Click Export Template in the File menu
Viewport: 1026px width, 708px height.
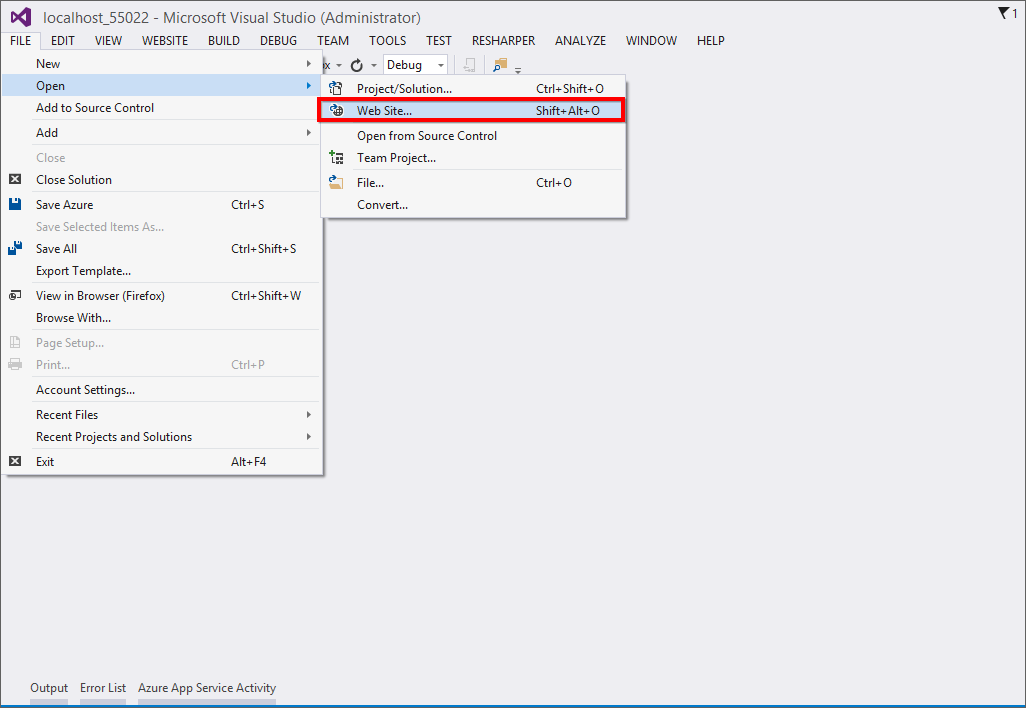(x=83, y=271)
